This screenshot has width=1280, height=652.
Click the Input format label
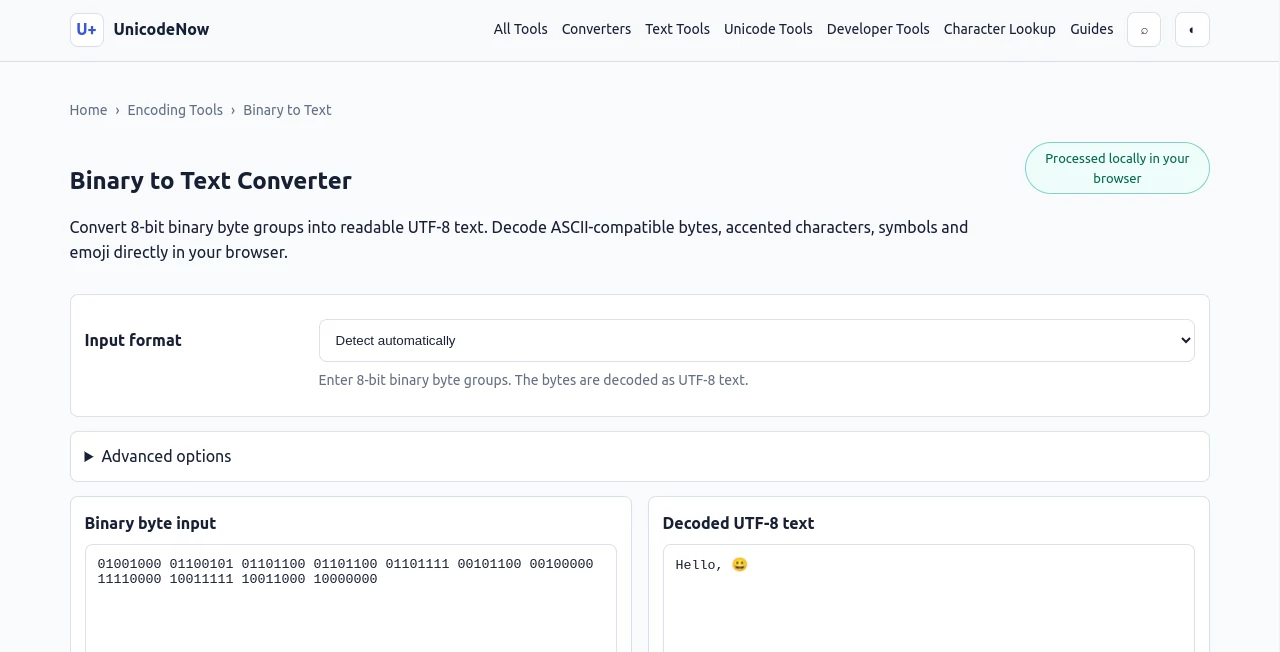click(x=133, y=341)
